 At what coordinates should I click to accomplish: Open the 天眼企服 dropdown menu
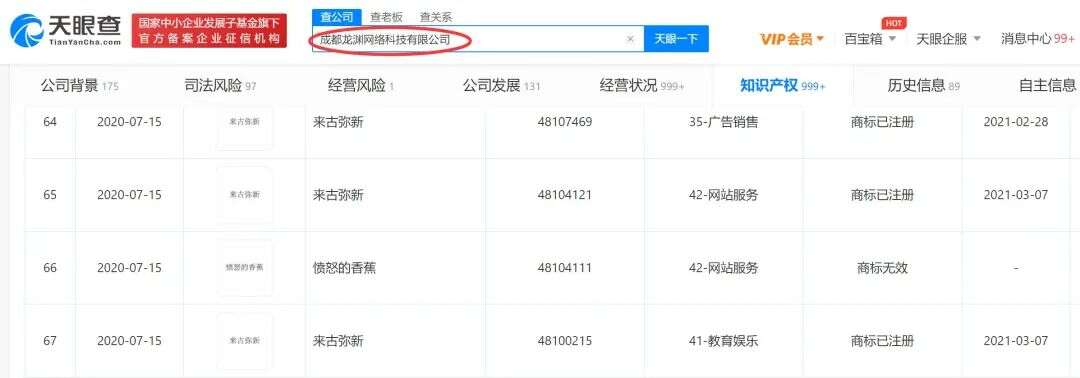[949, 39]
